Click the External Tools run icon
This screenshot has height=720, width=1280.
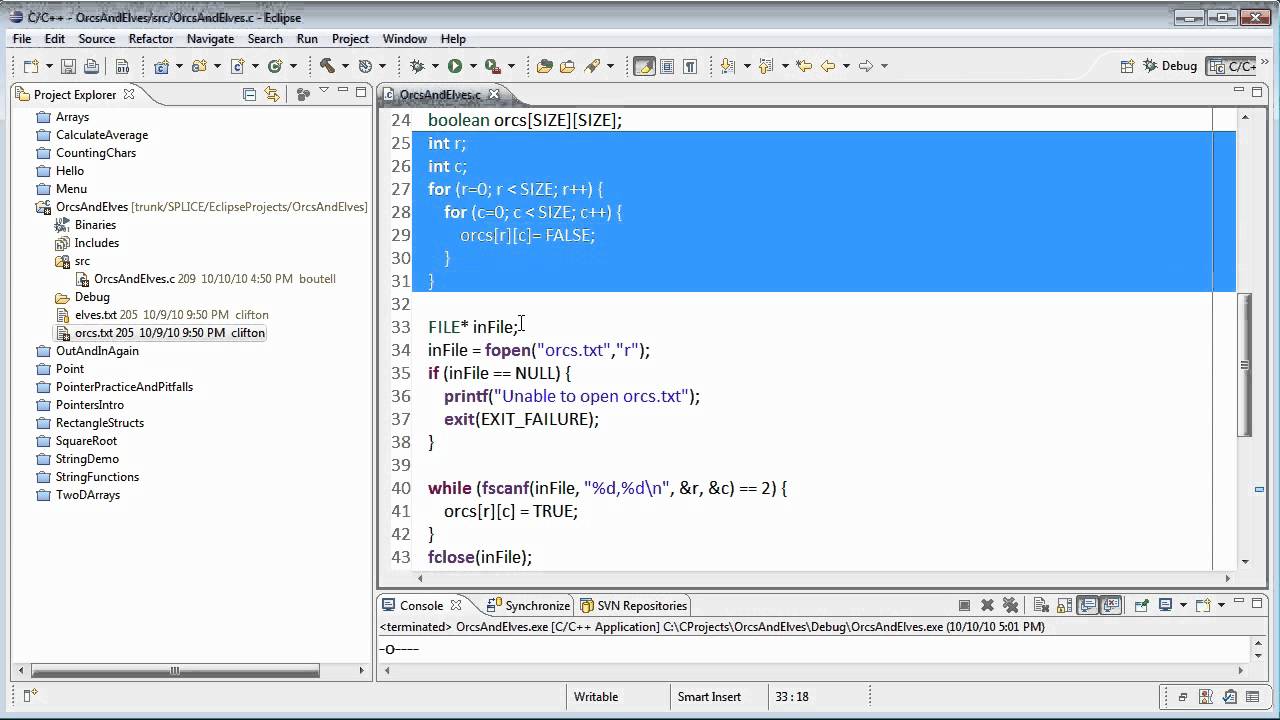(x=493, y=67)
